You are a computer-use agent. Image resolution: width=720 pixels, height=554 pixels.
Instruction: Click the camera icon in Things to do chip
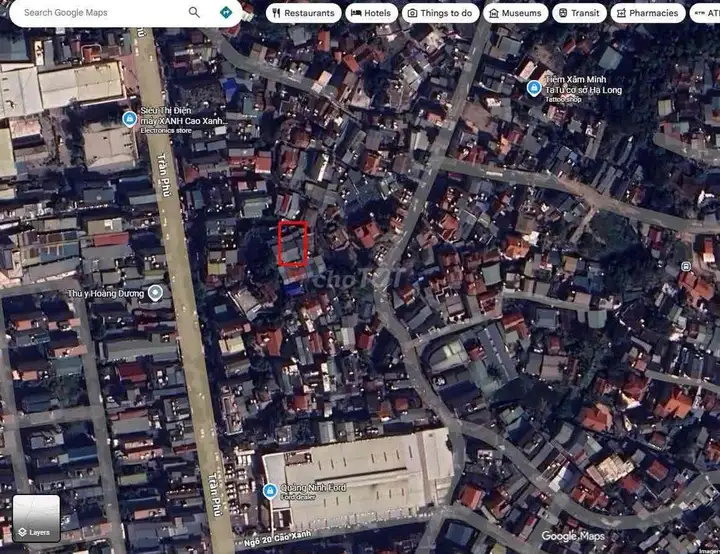(412, 13)
